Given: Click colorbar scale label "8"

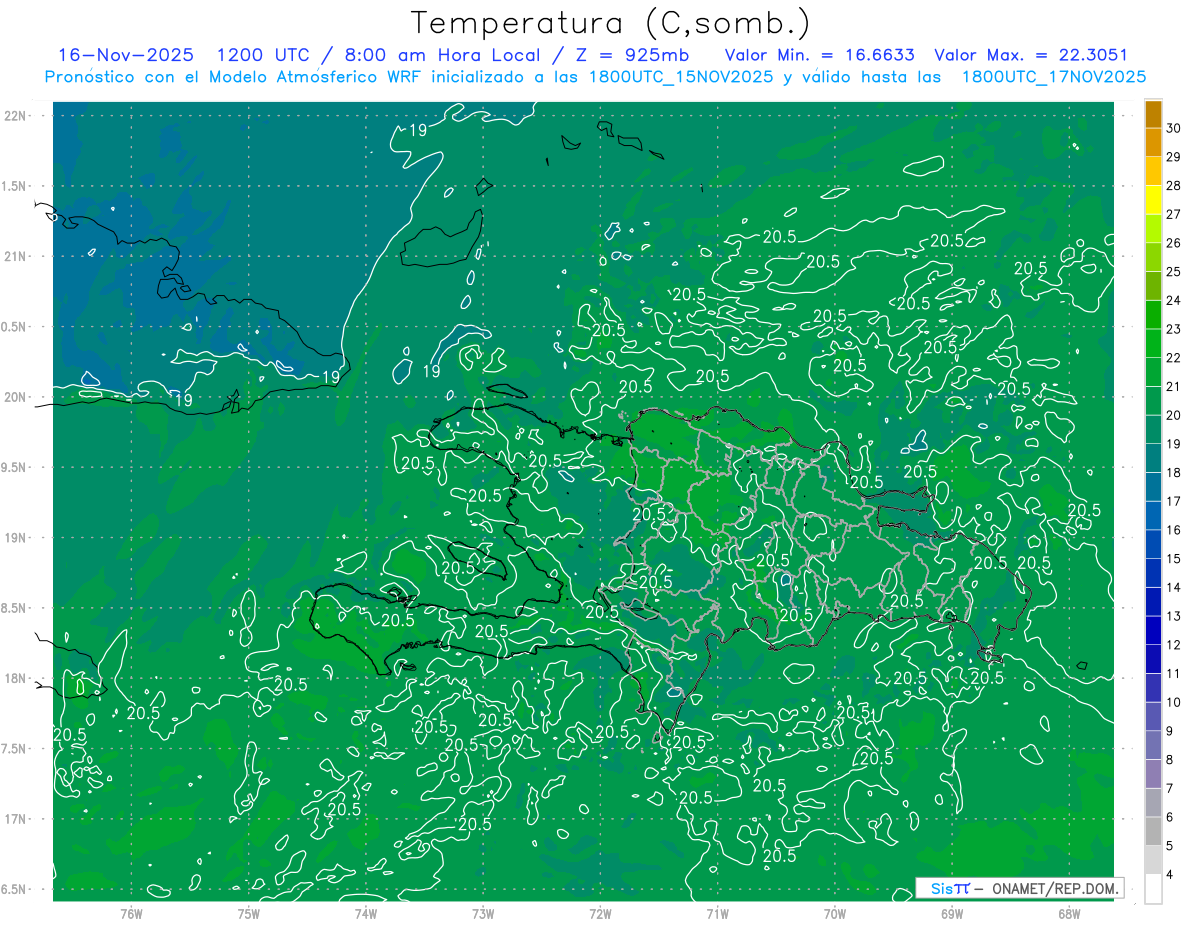Looking at the screenshot, I should [1170, 760].
